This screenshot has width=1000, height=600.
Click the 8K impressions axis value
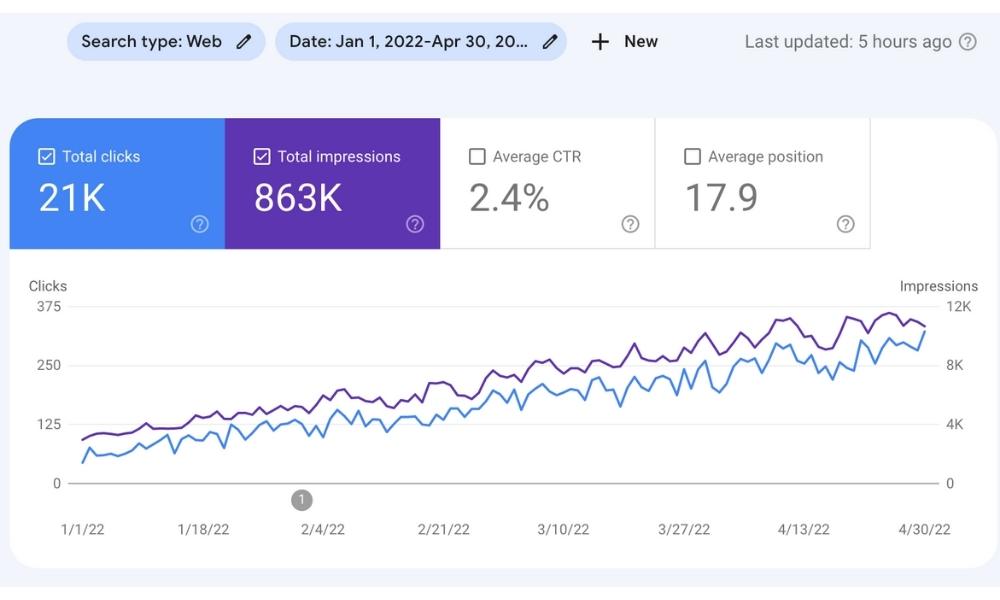pyautogui.click(x=955, y=365)
